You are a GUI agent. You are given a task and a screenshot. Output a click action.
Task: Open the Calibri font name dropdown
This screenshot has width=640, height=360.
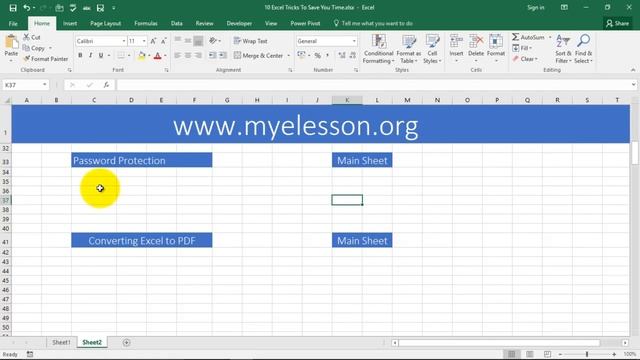coord(124,41)
